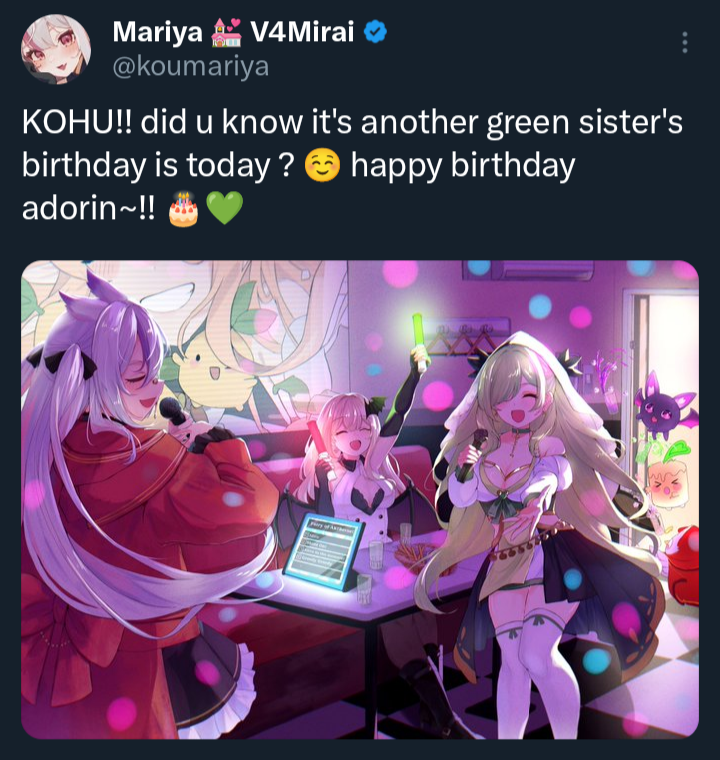Open the attached karaoke illustration
This screenshot has height=760, width=720.
[x=360, y=500]
